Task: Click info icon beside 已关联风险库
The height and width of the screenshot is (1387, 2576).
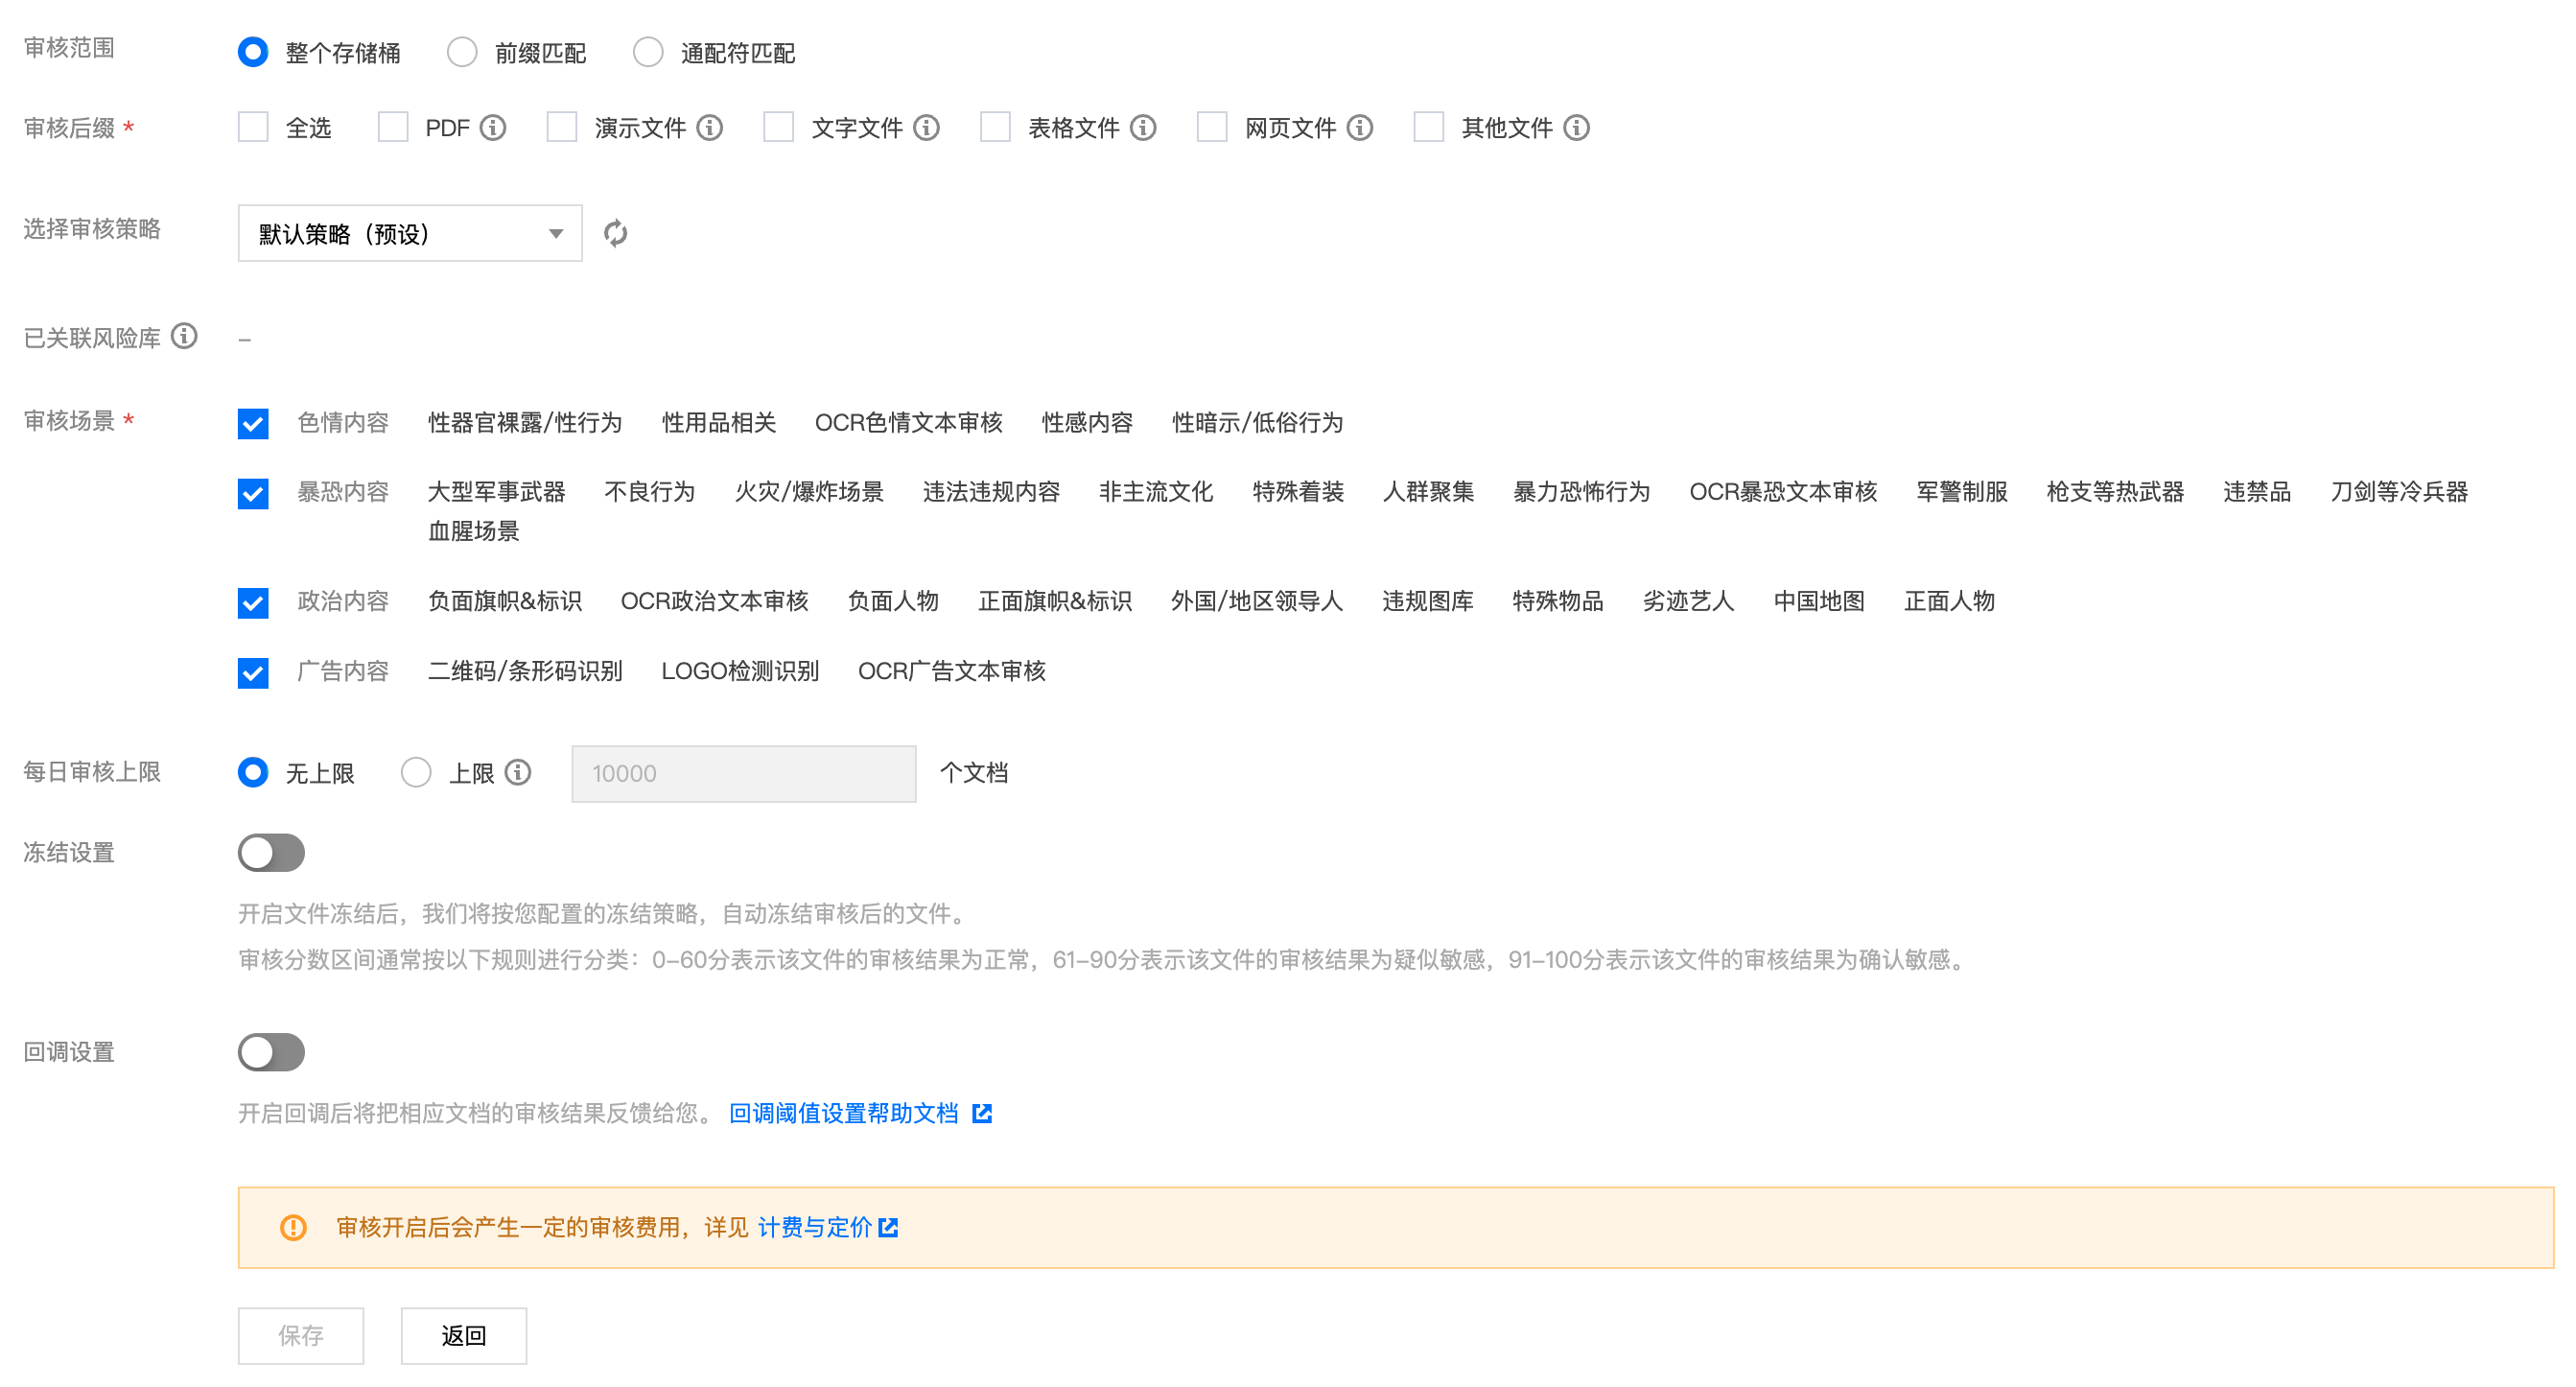Action: tap(184, 336)
